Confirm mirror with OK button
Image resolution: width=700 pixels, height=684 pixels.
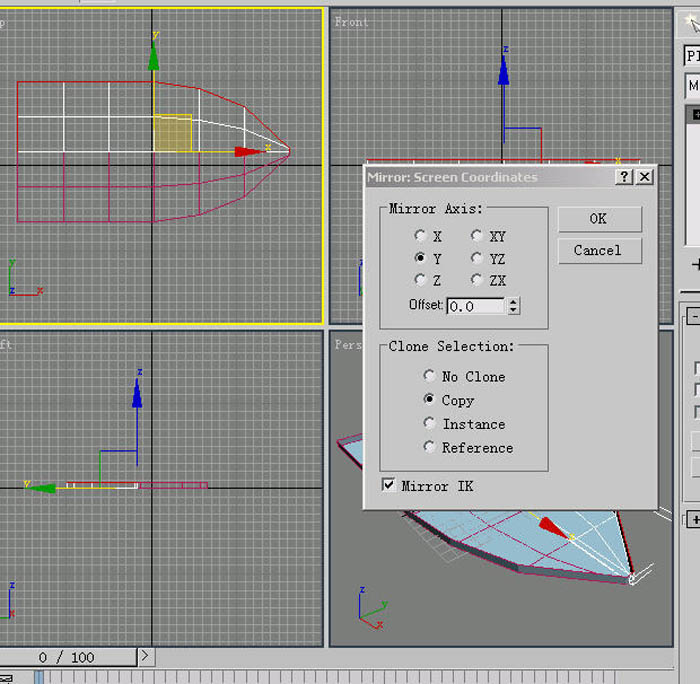click(x=600, y=219)
